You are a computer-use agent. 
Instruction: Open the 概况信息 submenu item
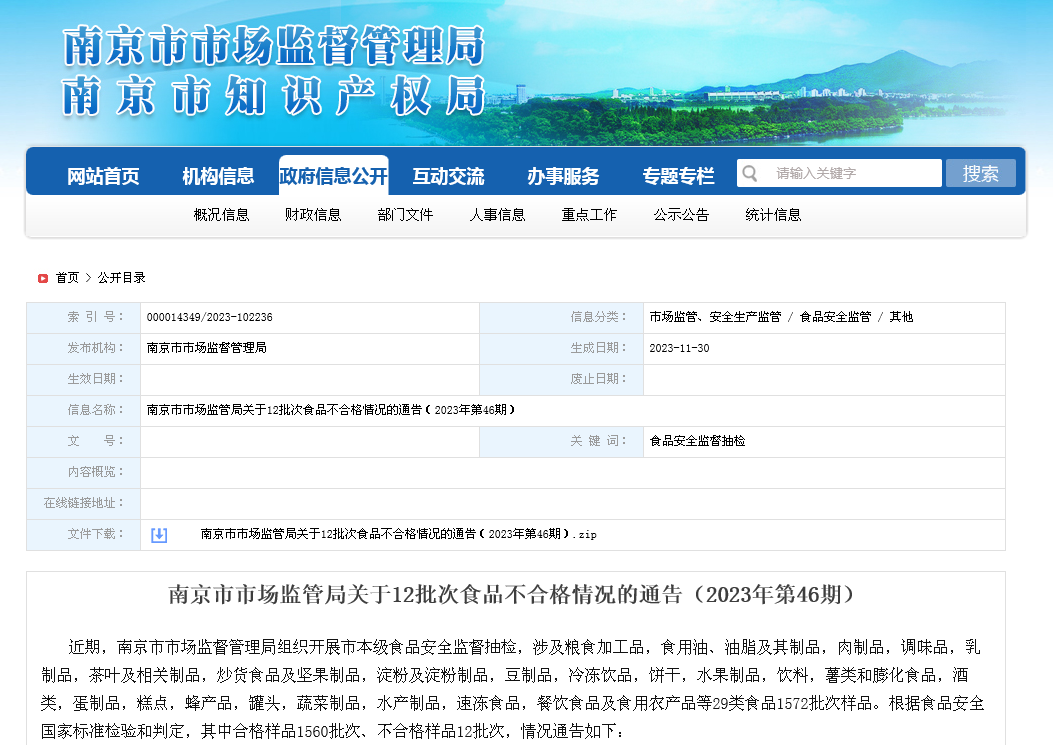click(221, 215)
